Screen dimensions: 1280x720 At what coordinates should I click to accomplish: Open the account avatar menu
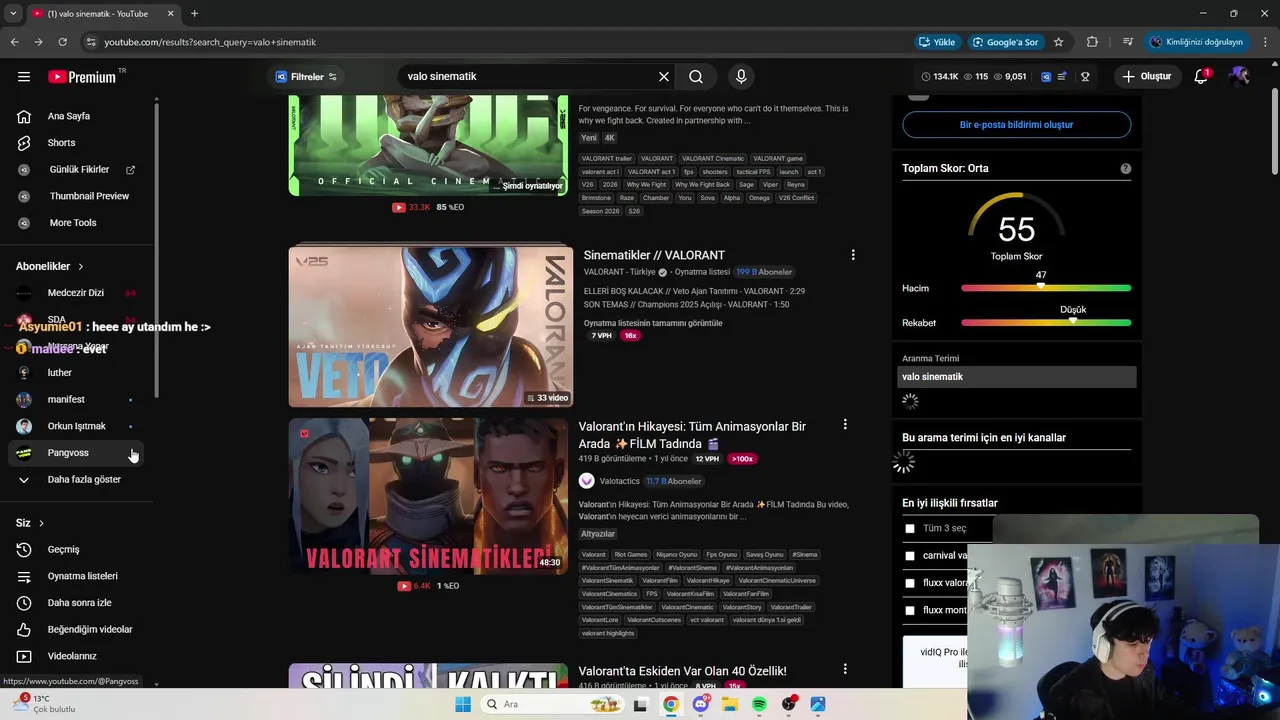1240,76
